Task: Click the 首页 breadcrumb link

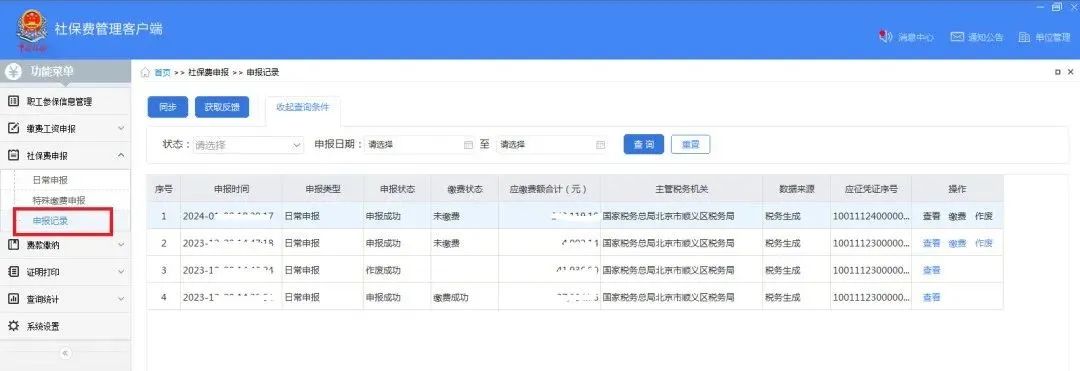Action: coord(162,72)
